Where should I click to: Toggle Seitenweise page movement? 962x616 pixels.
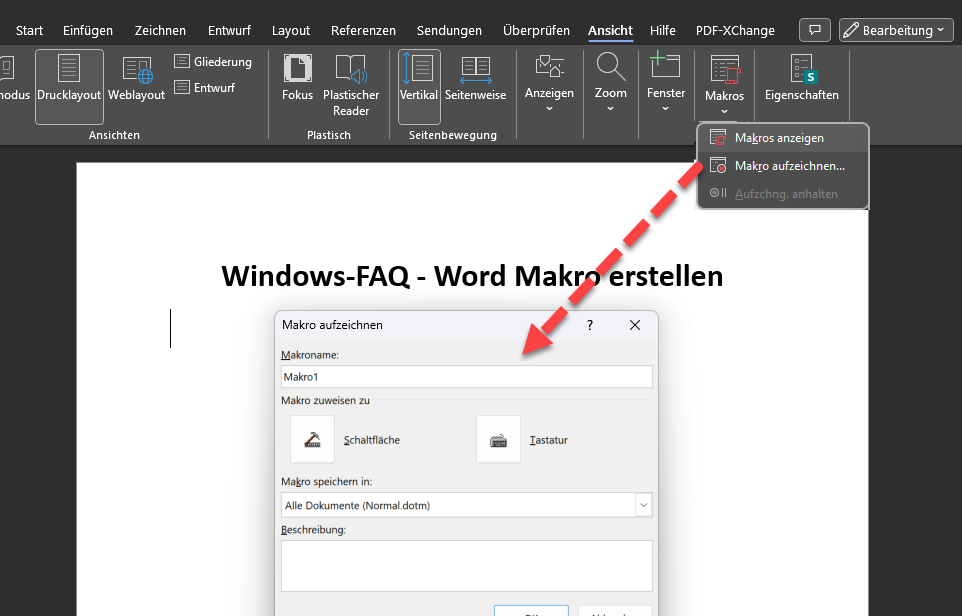point(475,80)
